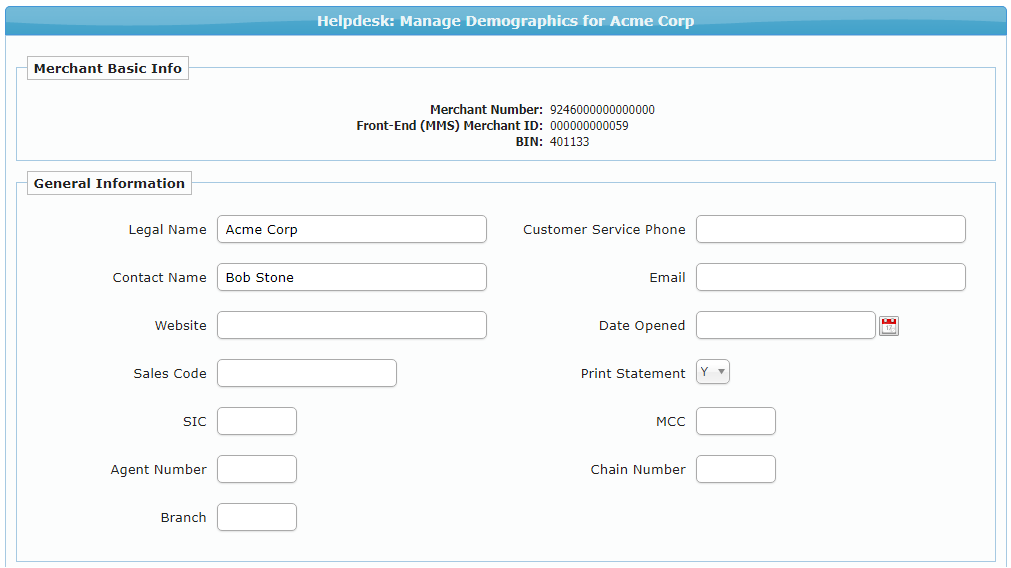Click the Customer Service Phone field
Viewport: 1011px width, 568px height.
click(830, 229)
